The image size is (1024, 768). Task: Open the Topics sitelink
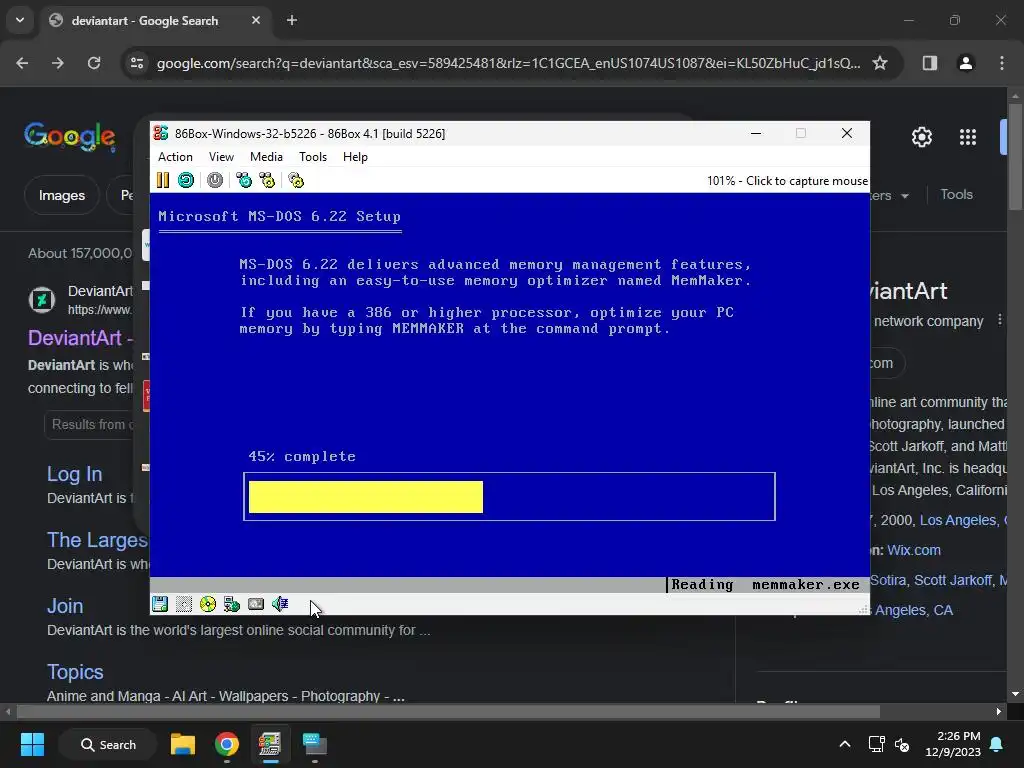[x=75, y=671]
